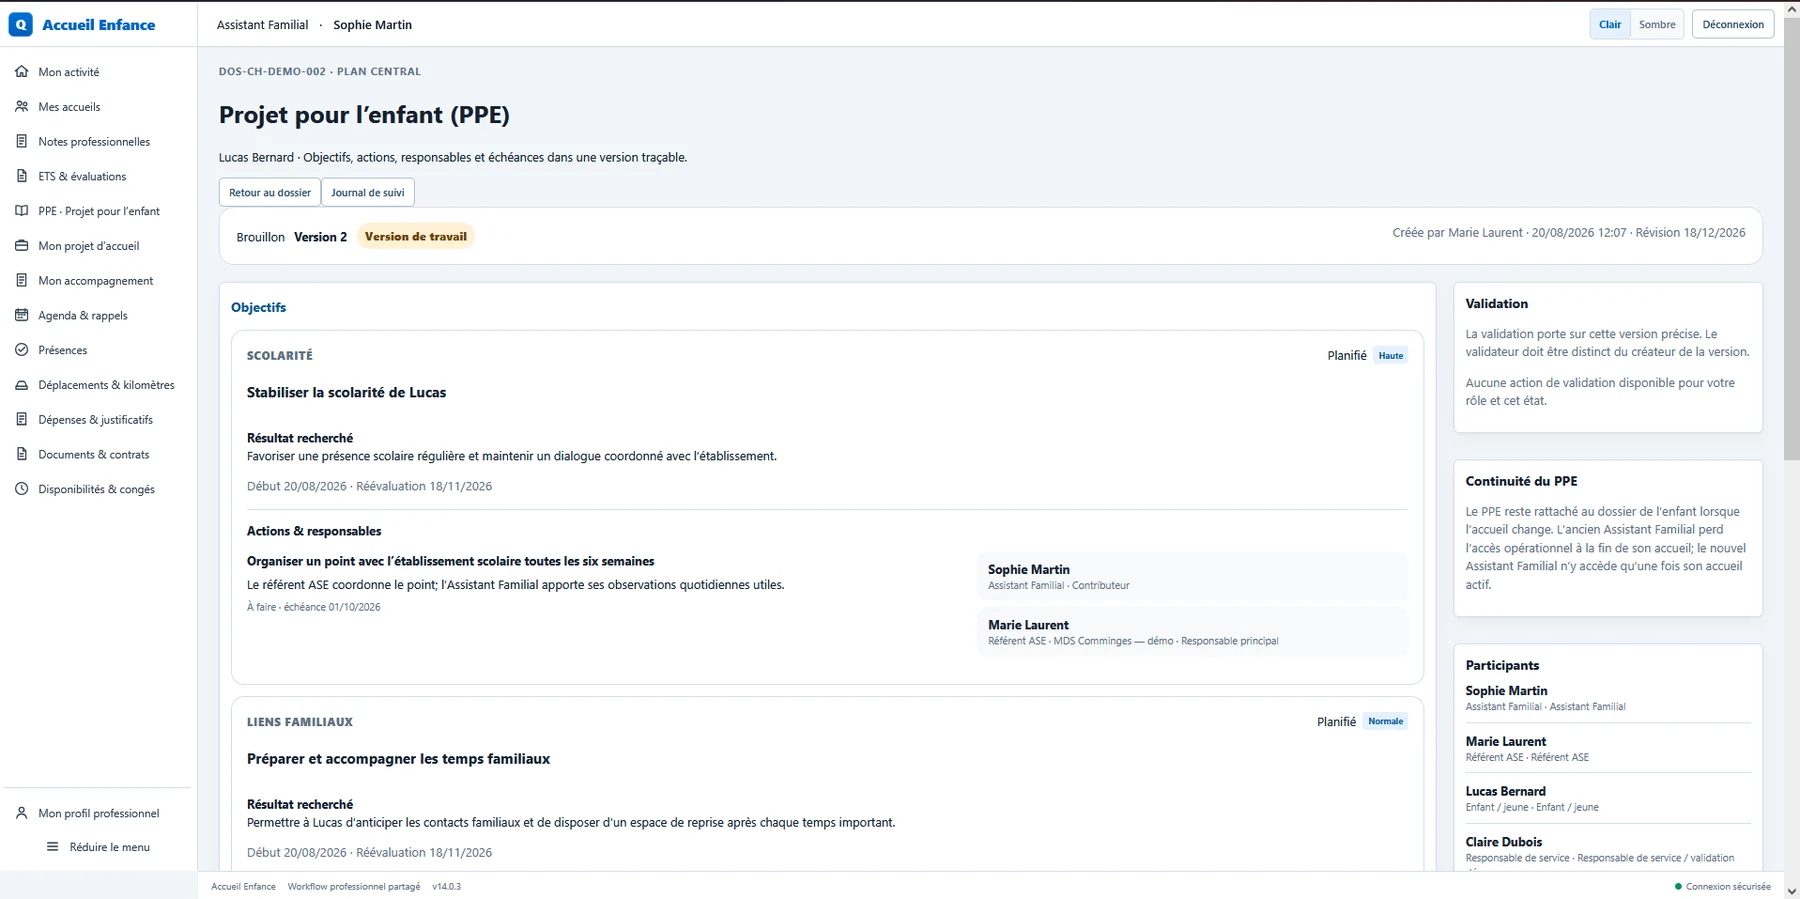Click the receipt icon beside Dépenses & justificatifs
The image size is (1800, 899).
pyautogui.click(x=22, y=420)
